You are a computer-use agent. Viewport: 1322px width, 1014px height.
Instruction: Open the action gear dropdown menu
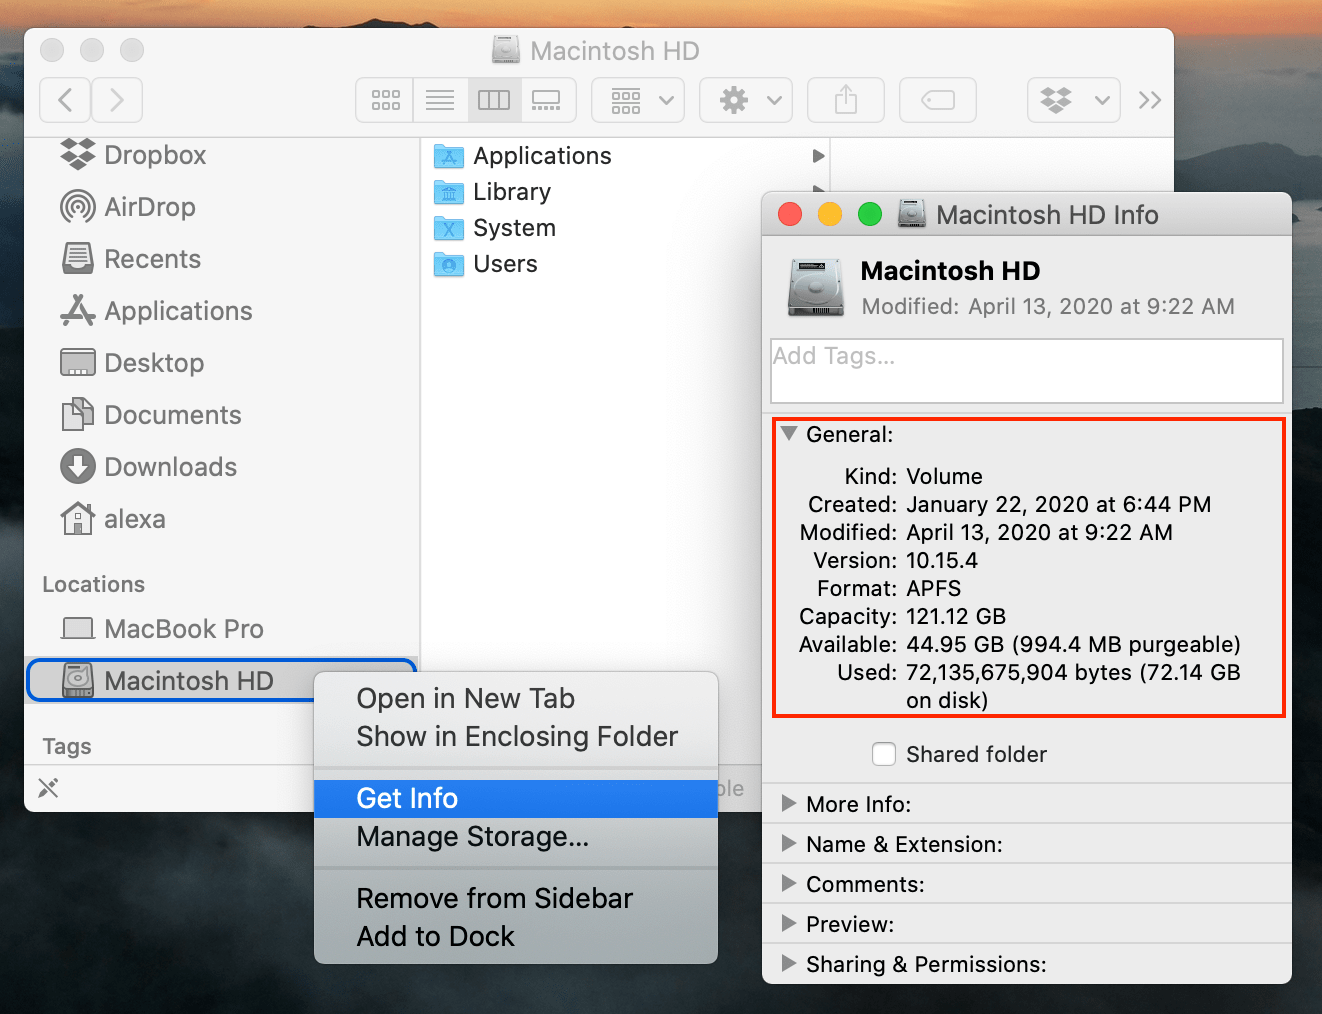(745, 100)
